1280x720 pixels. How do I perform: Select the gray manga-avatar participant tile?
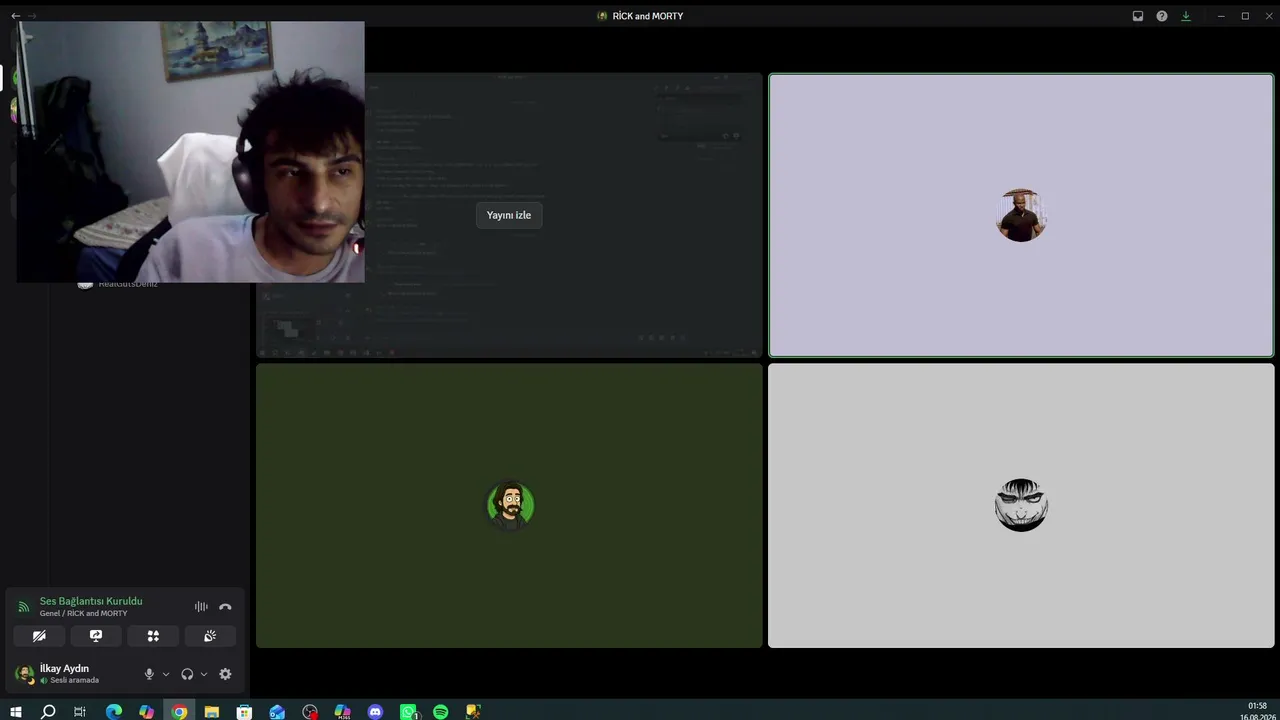(1021, 505)
